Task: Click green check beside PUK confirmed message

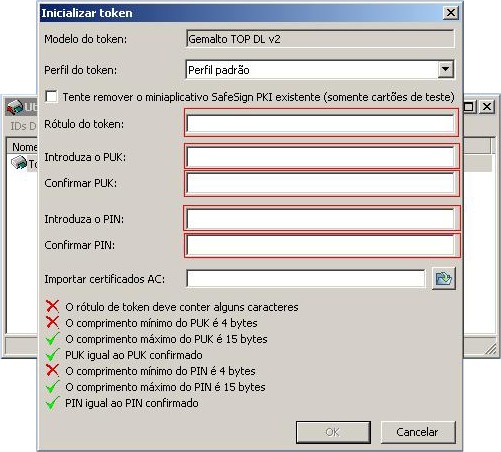Action: coord(52,354)
